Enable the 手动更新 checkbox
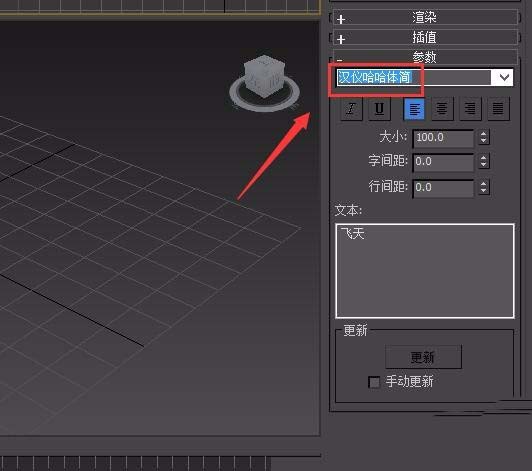 point(374,382)
